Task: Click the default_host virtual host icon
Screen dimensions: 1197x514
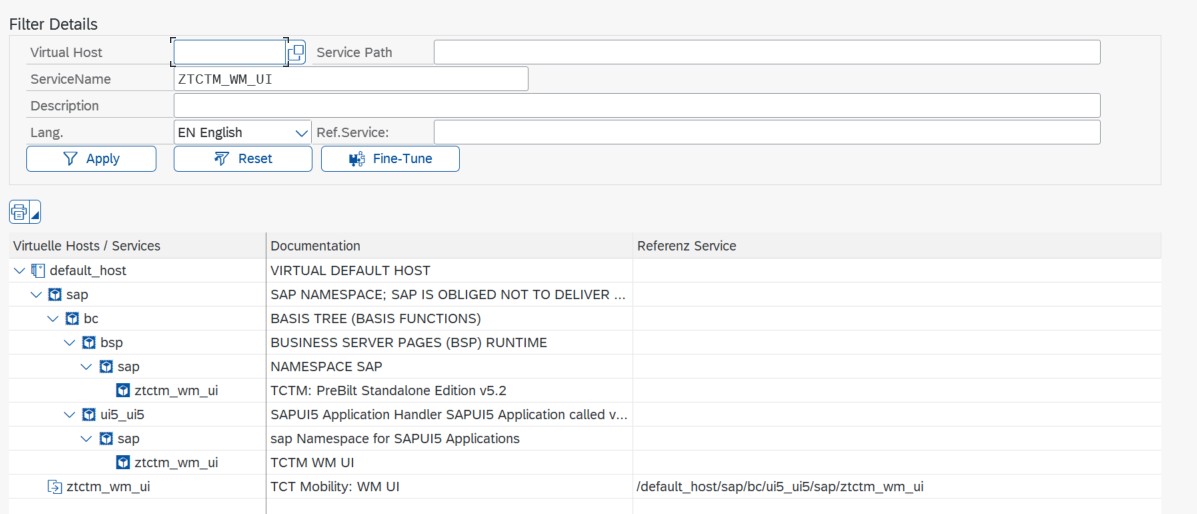Action: (x=38, y=270)
